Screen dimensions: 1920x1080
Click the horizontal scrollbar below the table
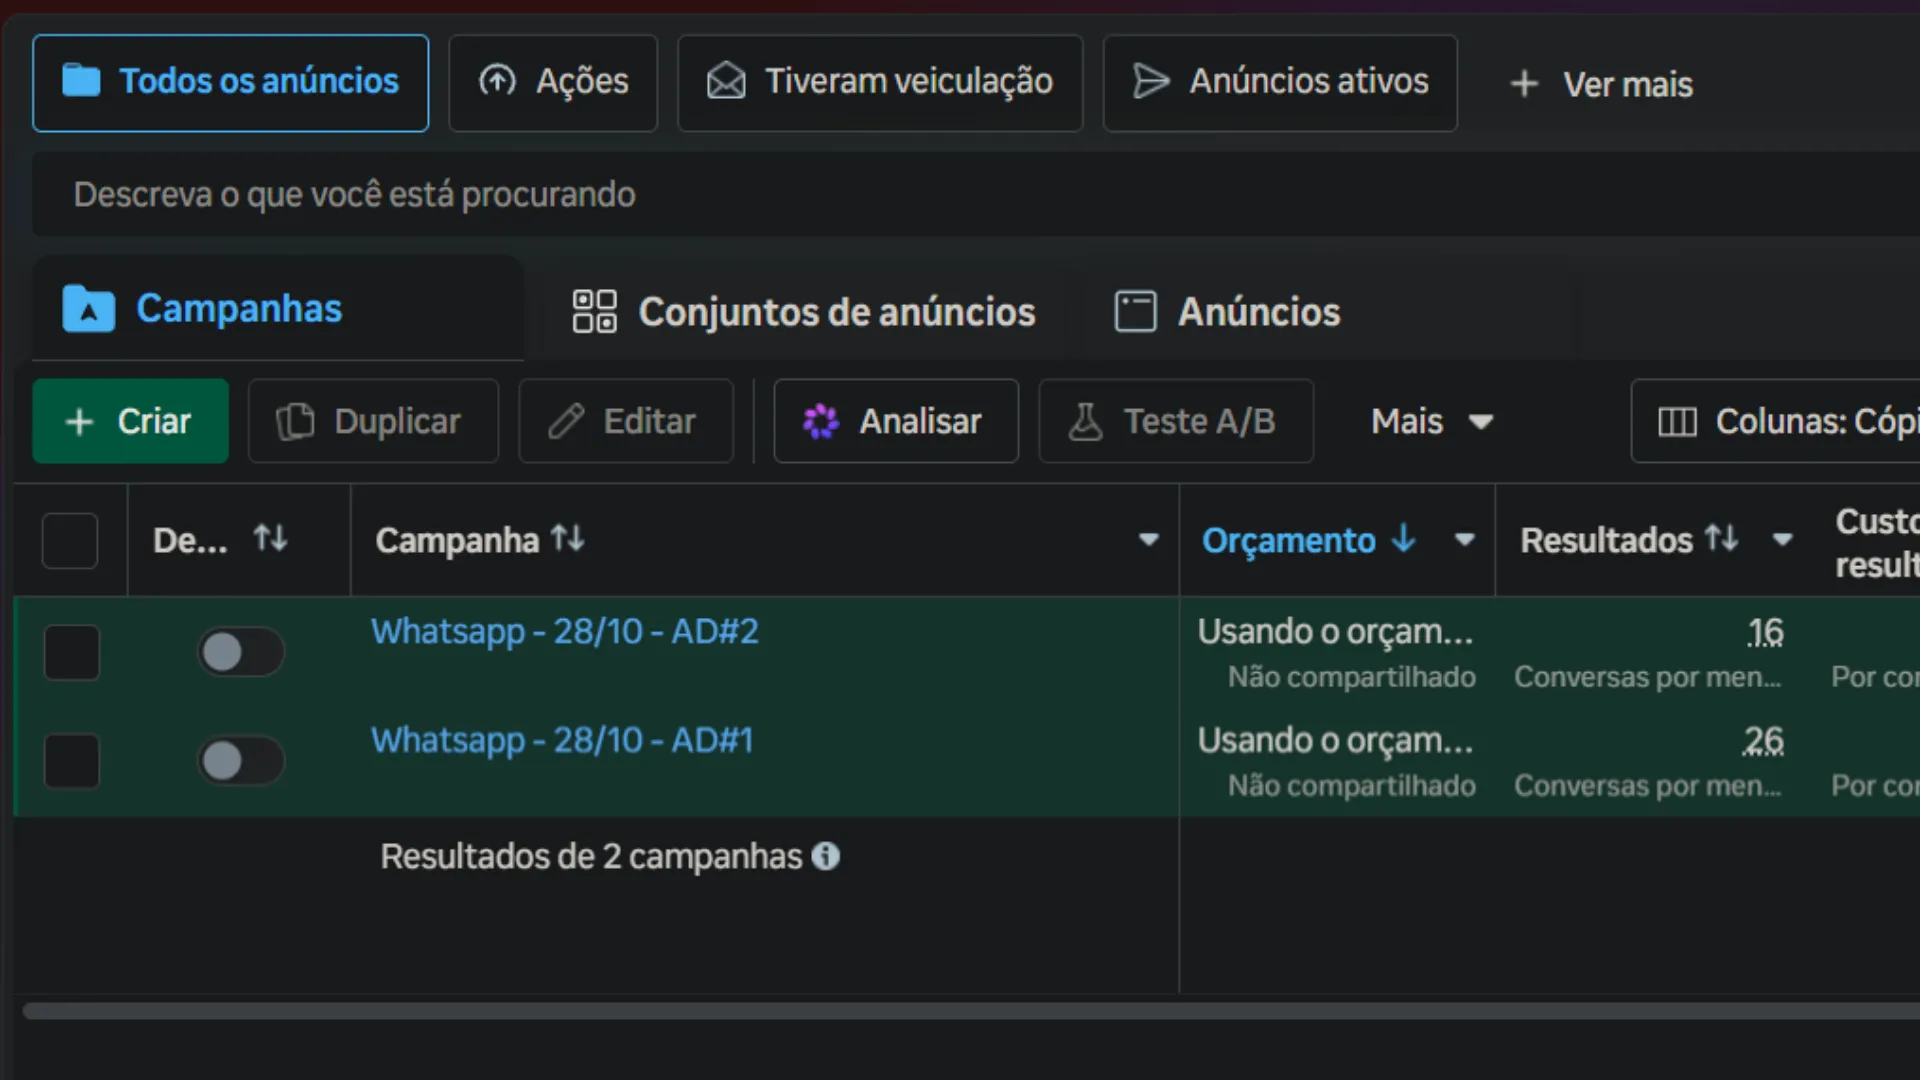pyautogui.click(x=970, y=1011)
